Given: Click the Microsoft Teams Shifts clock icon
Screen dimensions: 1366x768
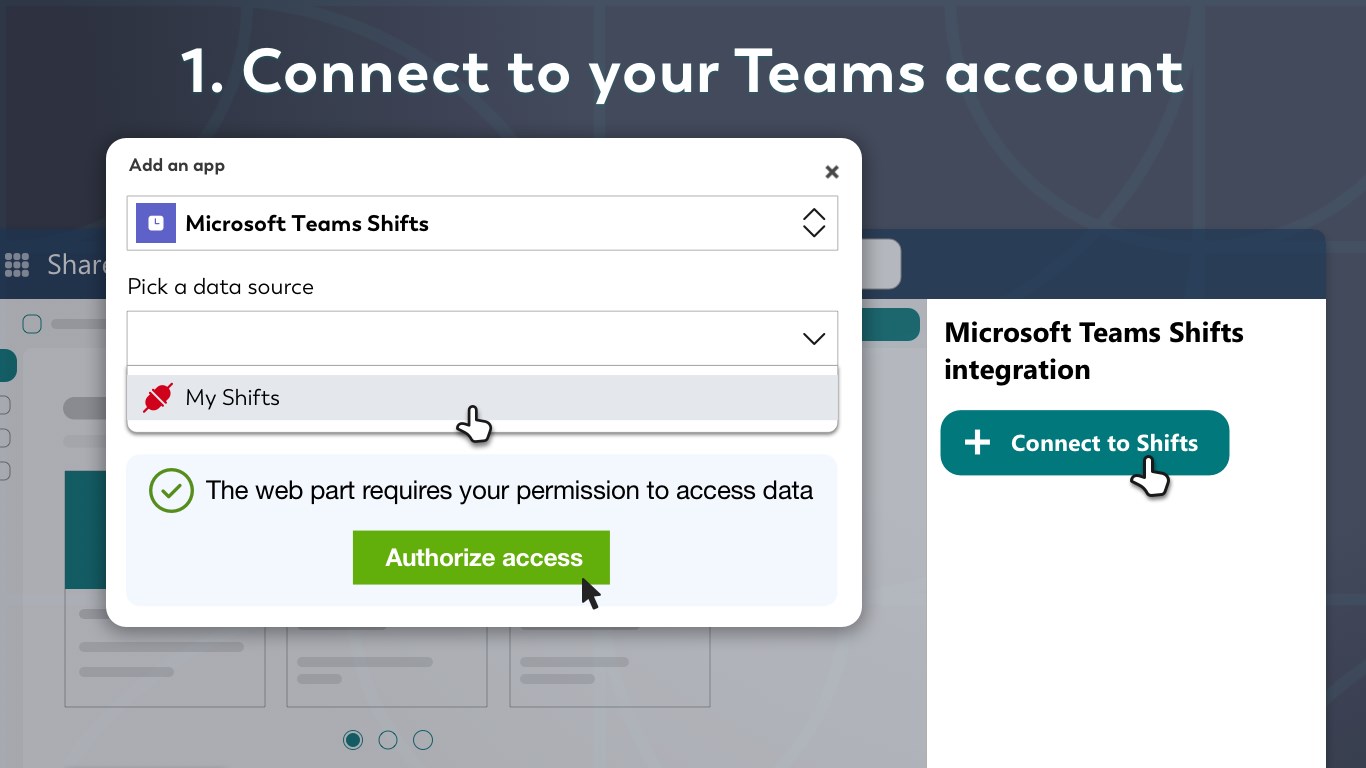Looking at the screenshot, I should point(156,223).
